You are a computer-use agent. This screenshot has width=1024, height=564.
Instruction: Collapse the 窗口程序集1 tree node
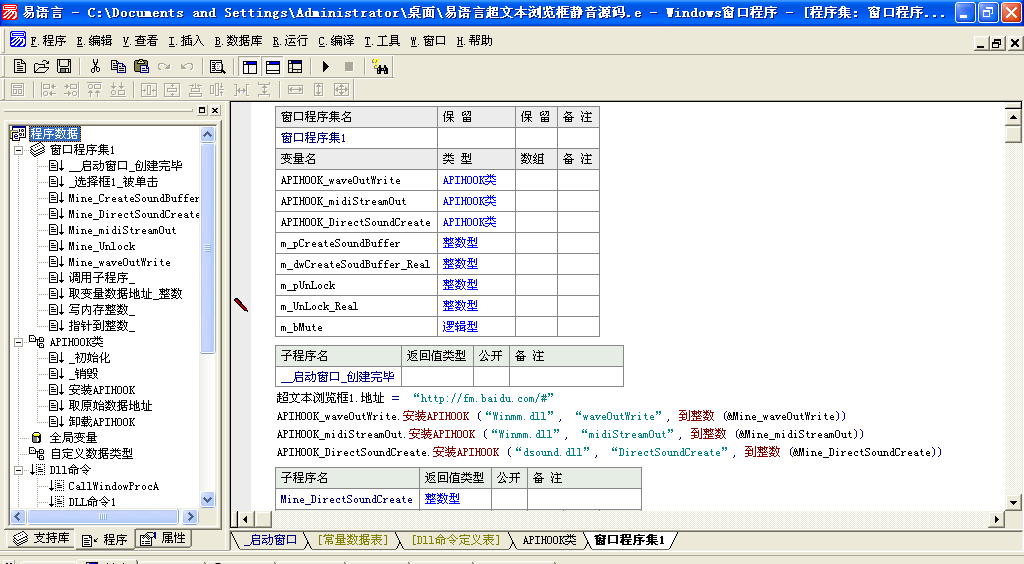19,150
